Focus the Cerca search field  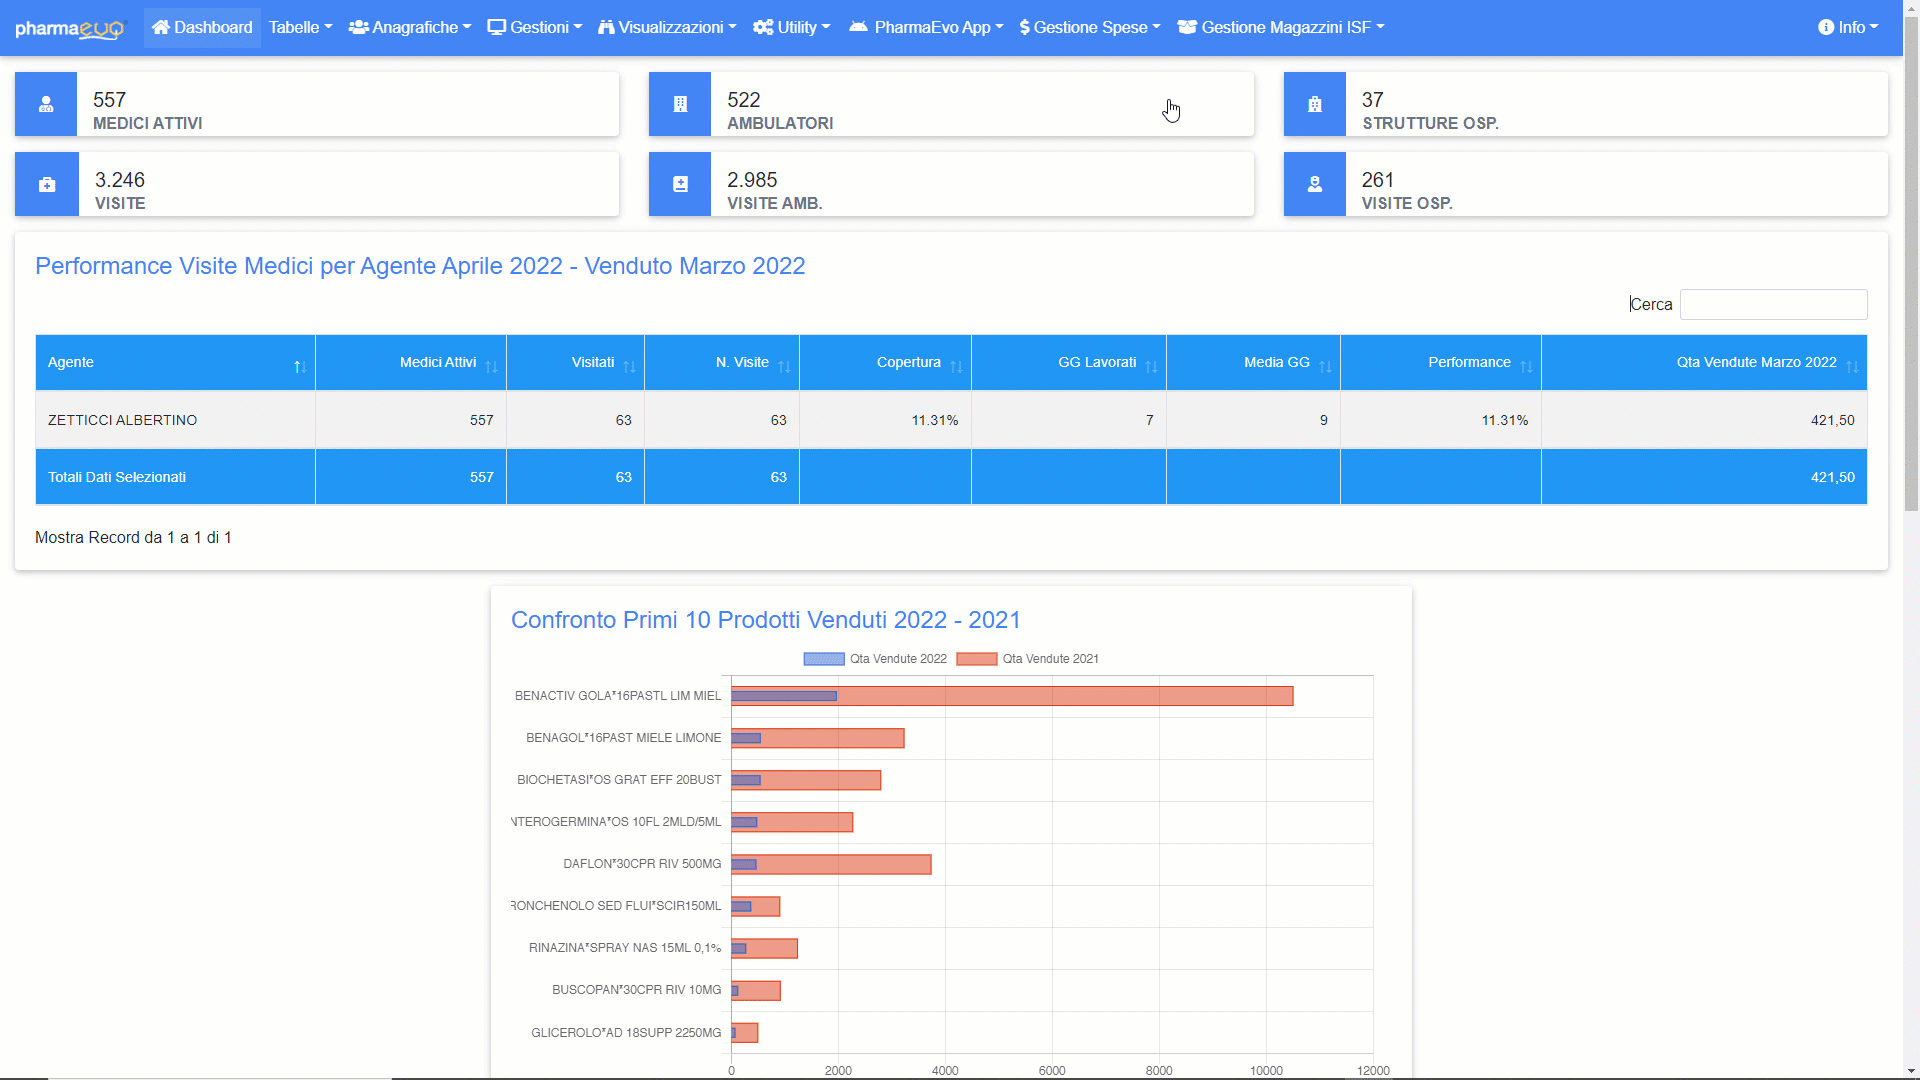coord(1772,305)
